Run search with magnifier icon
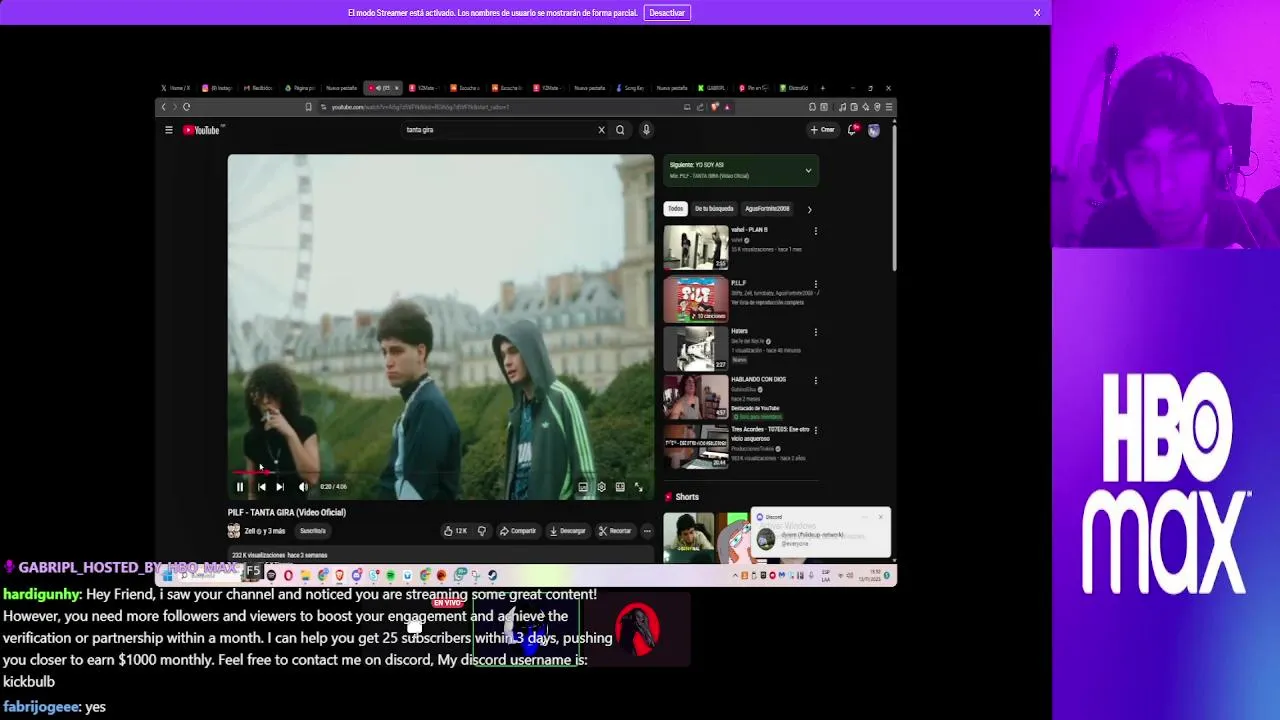This screenshot has height=720, width=1280. point(620,130)
